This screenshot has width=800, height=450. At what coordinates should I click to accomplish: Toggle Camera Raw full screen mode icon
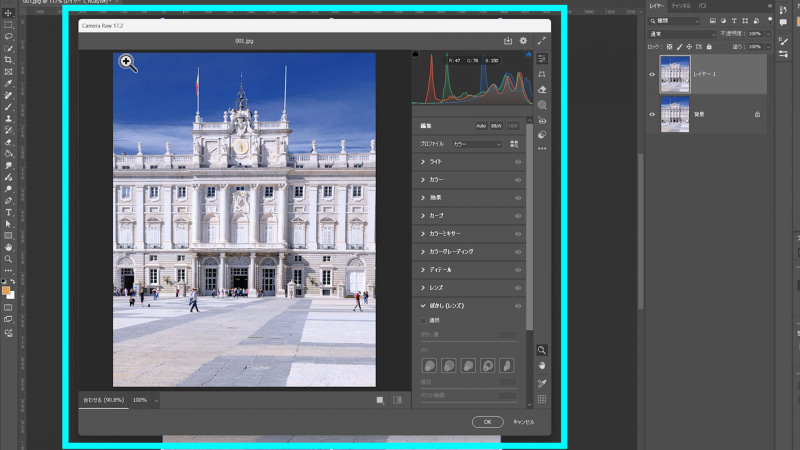pyautogui.click(x=541, y=41)
